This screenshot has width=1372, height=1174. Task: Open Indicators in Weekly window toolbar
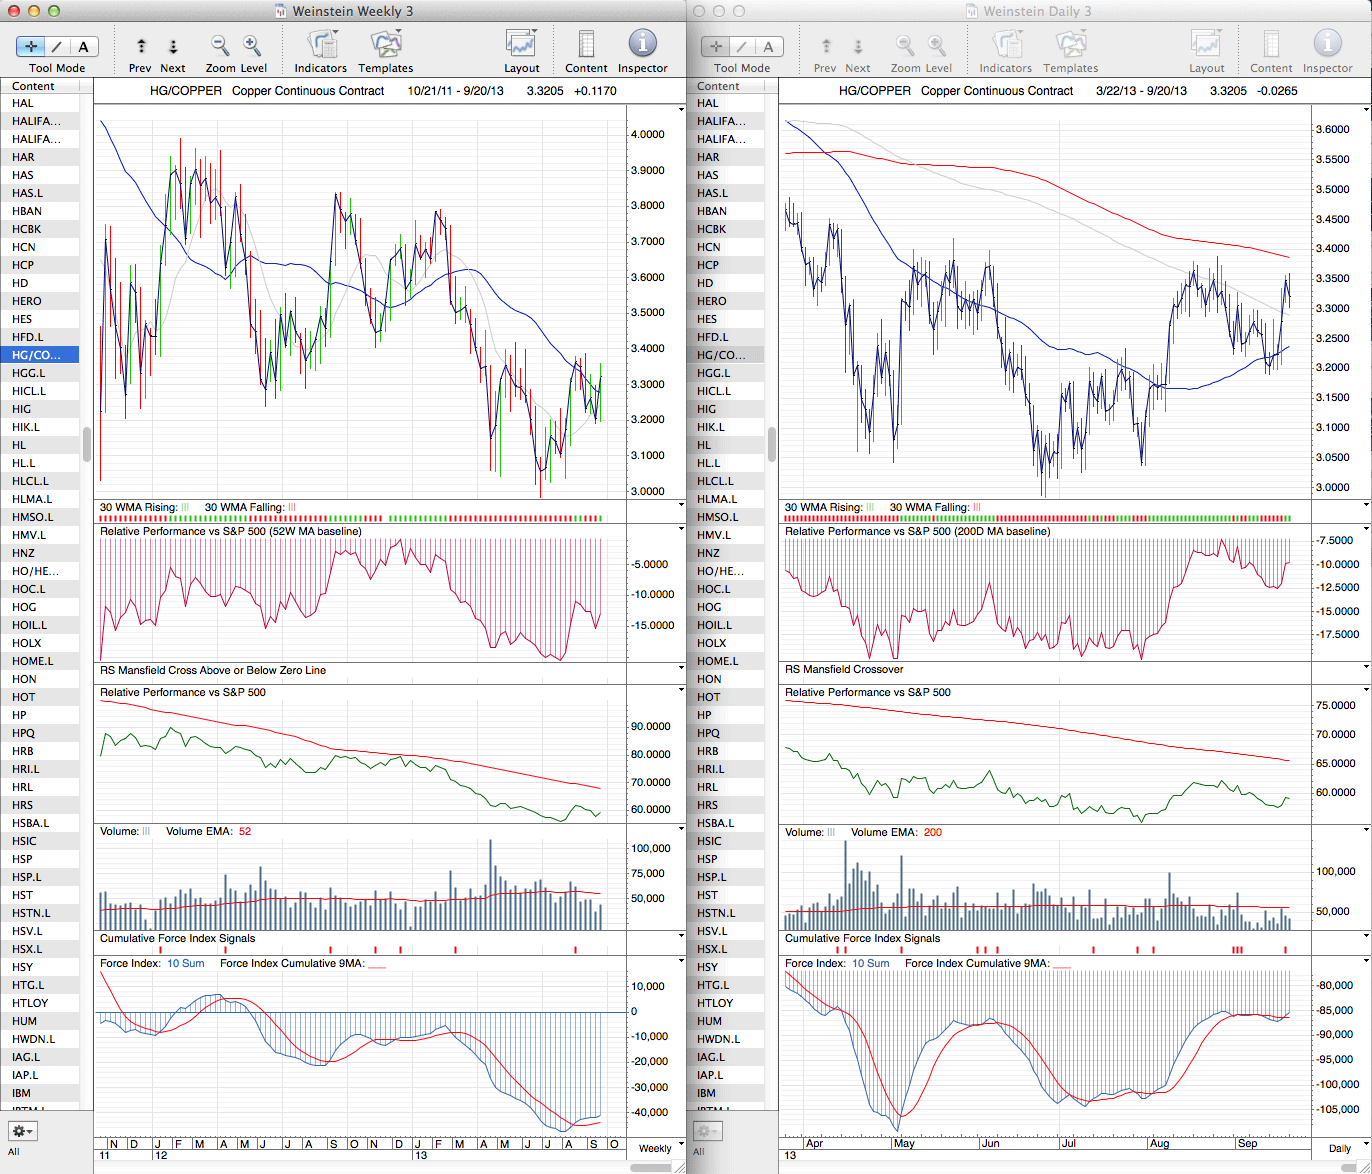[321, 45]
